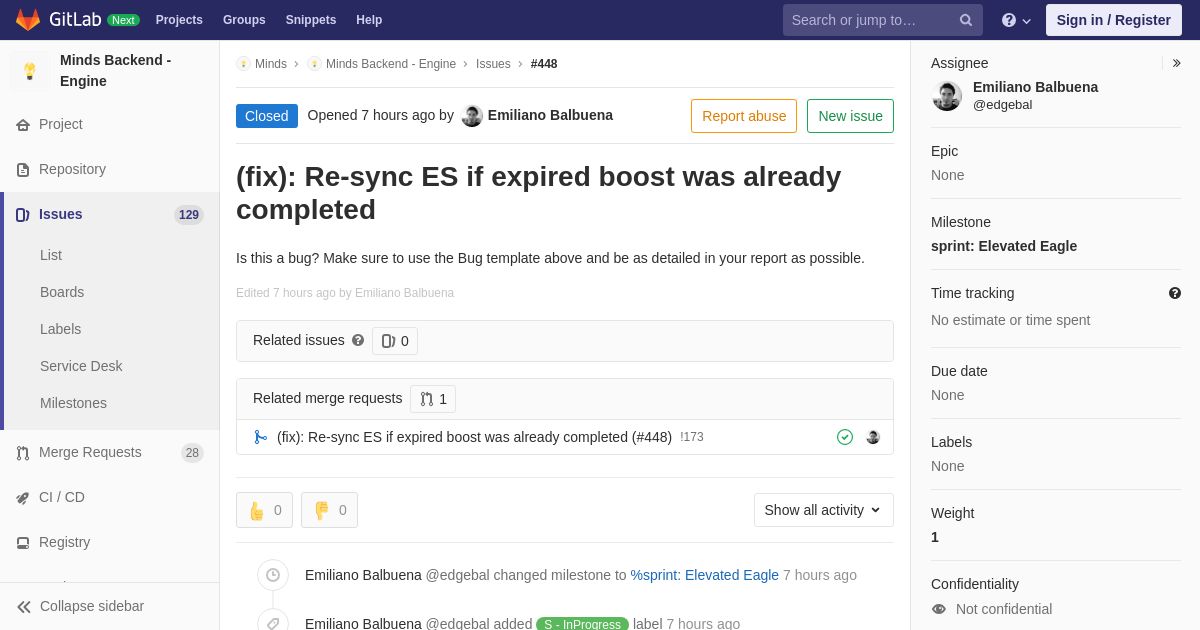
Task: Select List under Issues in sidebar
Action: pos(51,255)
